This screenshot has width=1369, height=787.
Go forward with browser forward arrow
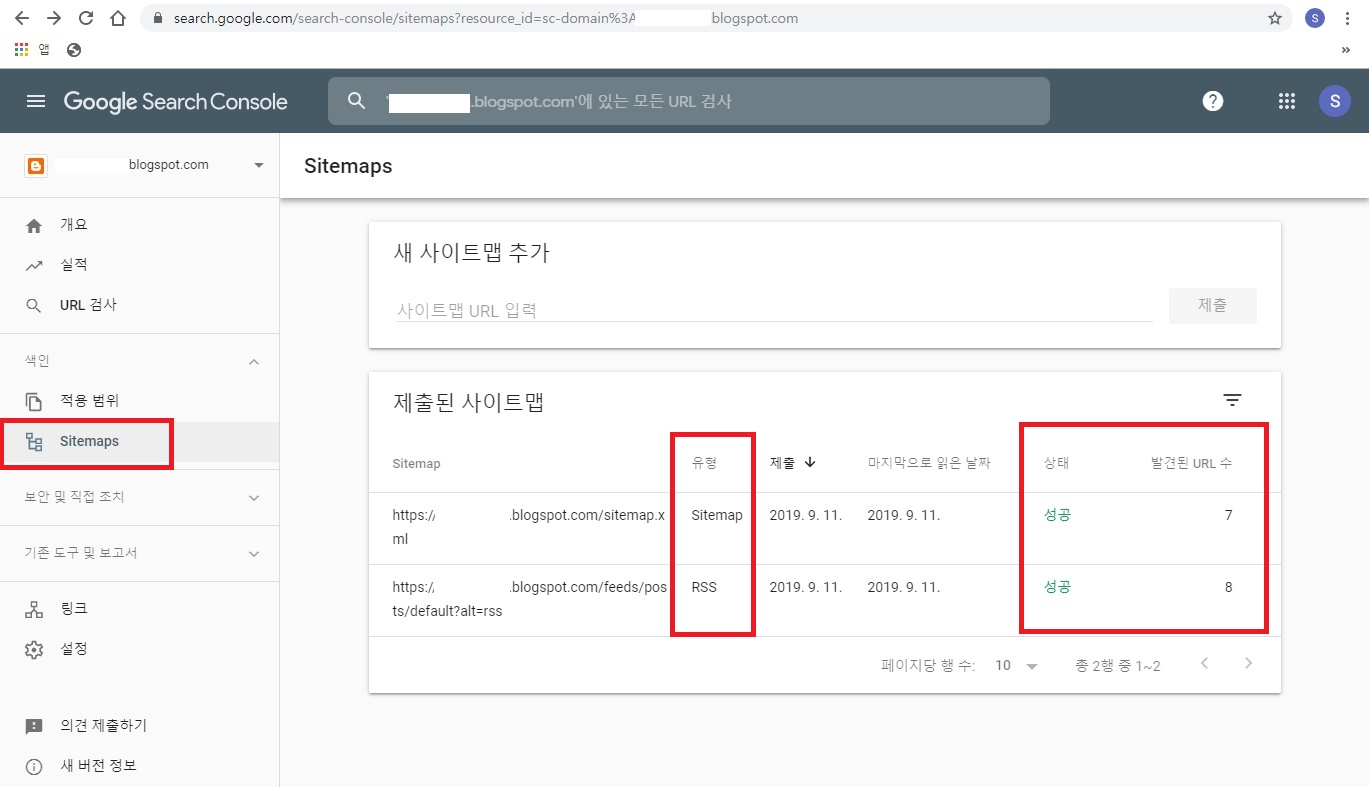54,18
